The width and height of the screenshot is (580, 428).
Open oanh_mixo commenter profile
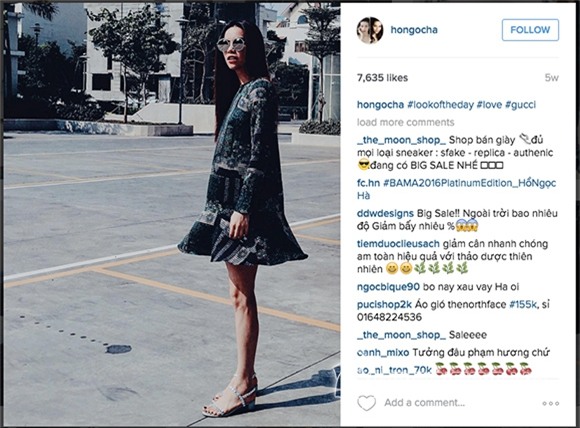(x=383, y=353)
